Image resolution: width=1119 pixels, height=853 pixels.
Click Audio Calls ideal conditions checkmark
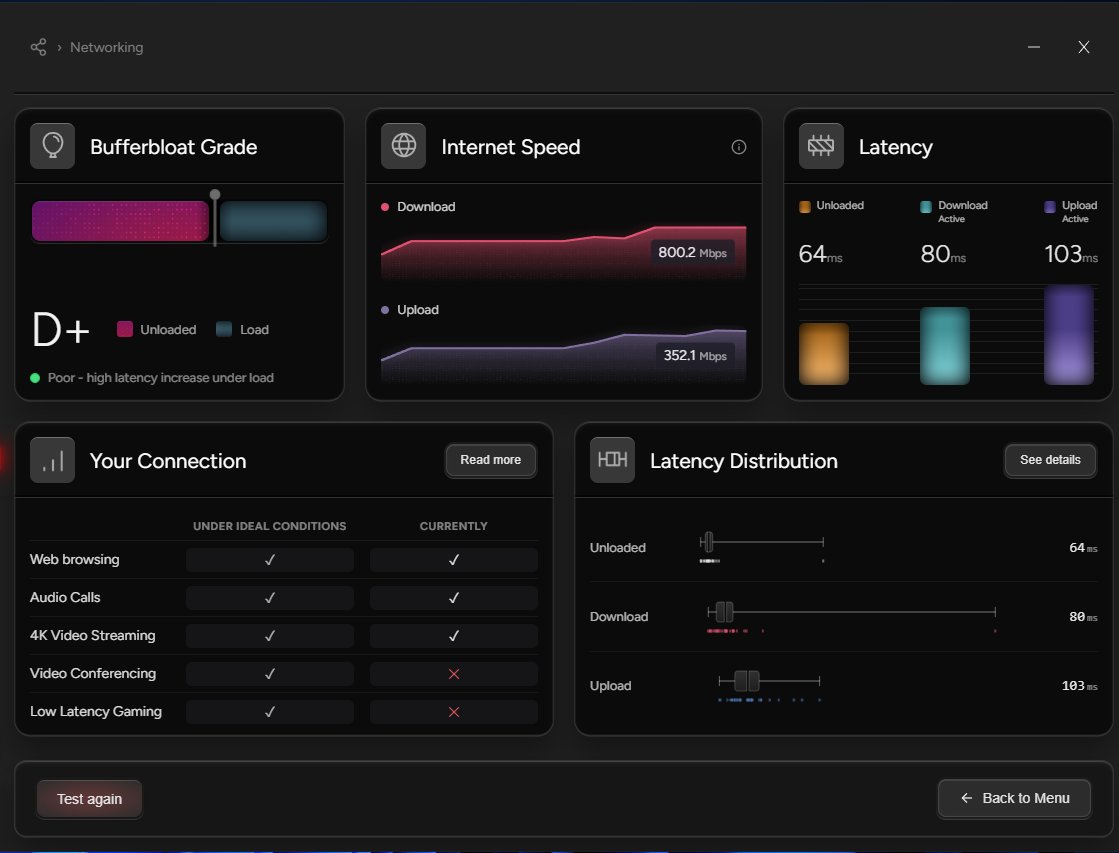pyautogui.click(x=270, y=598)
